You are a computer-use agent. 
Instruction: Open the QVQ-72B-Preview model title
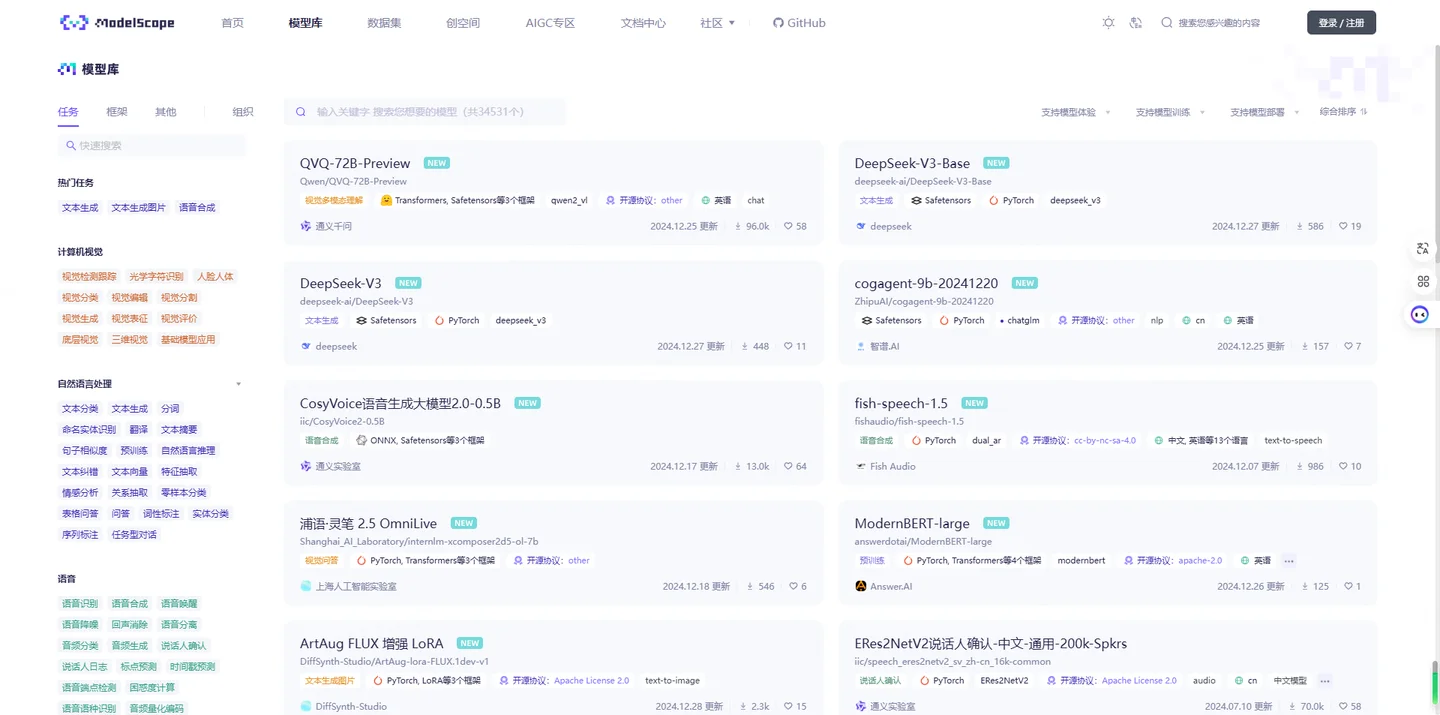coord(355,163)
